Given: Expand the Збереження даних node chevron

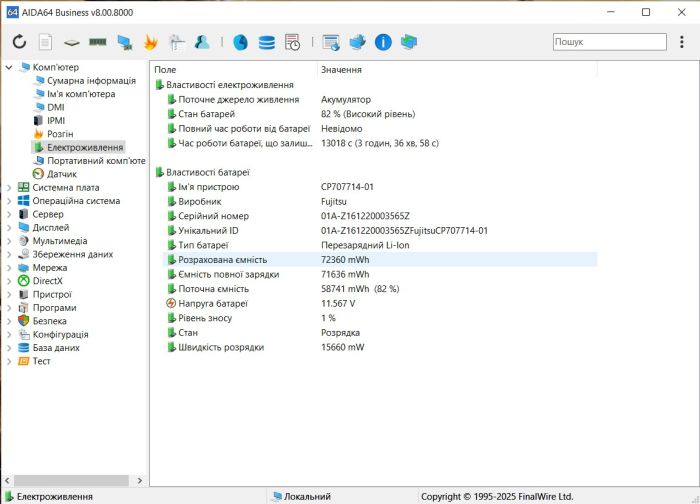Looking at the screenshot, I should (9, 254).
